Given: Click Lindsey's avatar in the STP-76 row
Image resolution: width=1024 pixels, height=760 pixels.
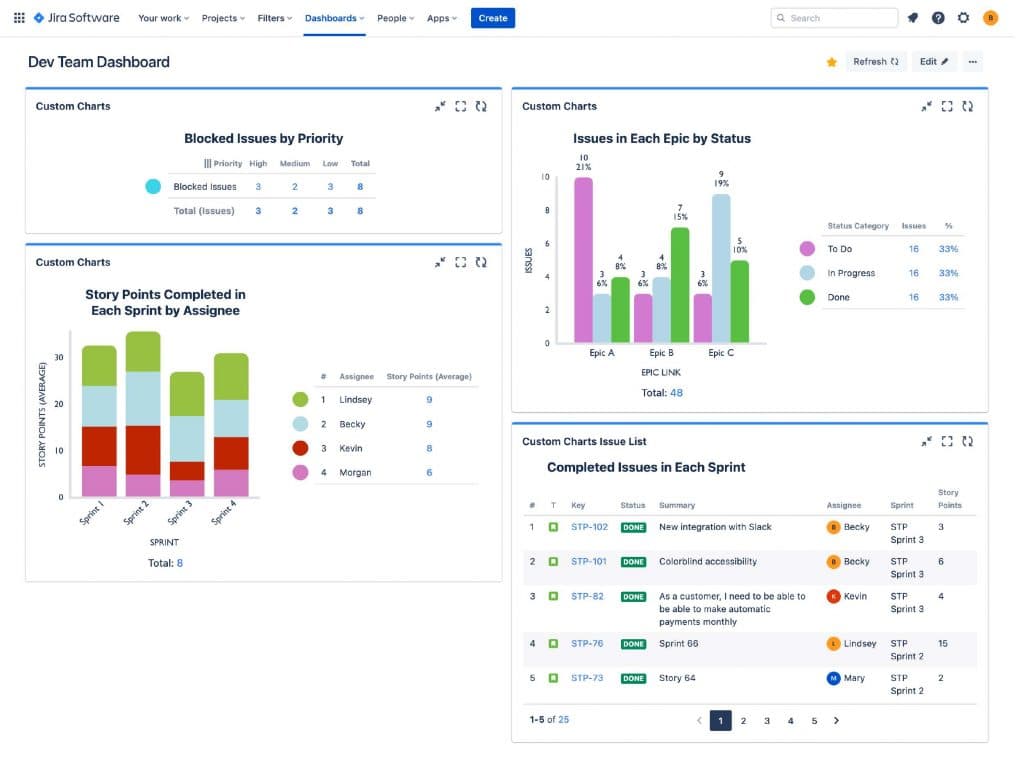Looking at the screenshot, I should click(833, 644).
